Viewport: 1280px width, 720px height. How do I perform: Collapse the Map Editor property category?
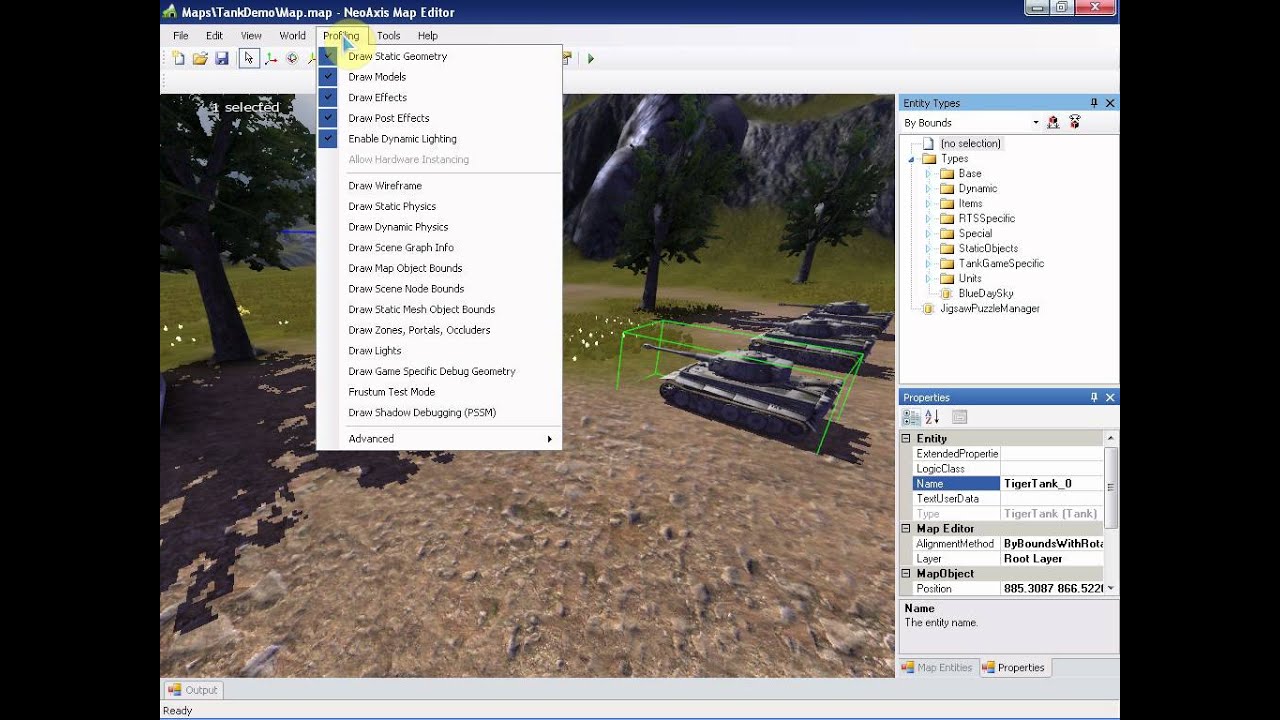906,528
